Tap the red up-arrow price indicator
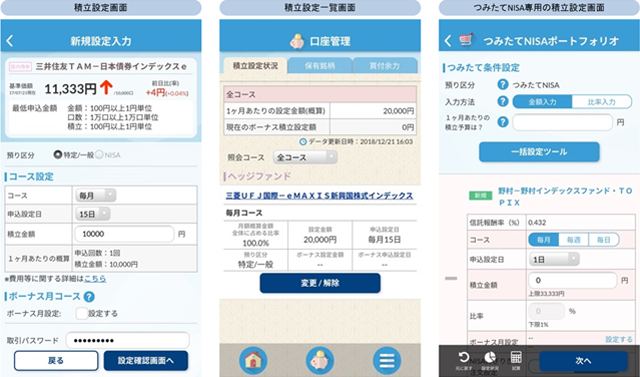Screen dimensions: 640x377 (106, 87)
